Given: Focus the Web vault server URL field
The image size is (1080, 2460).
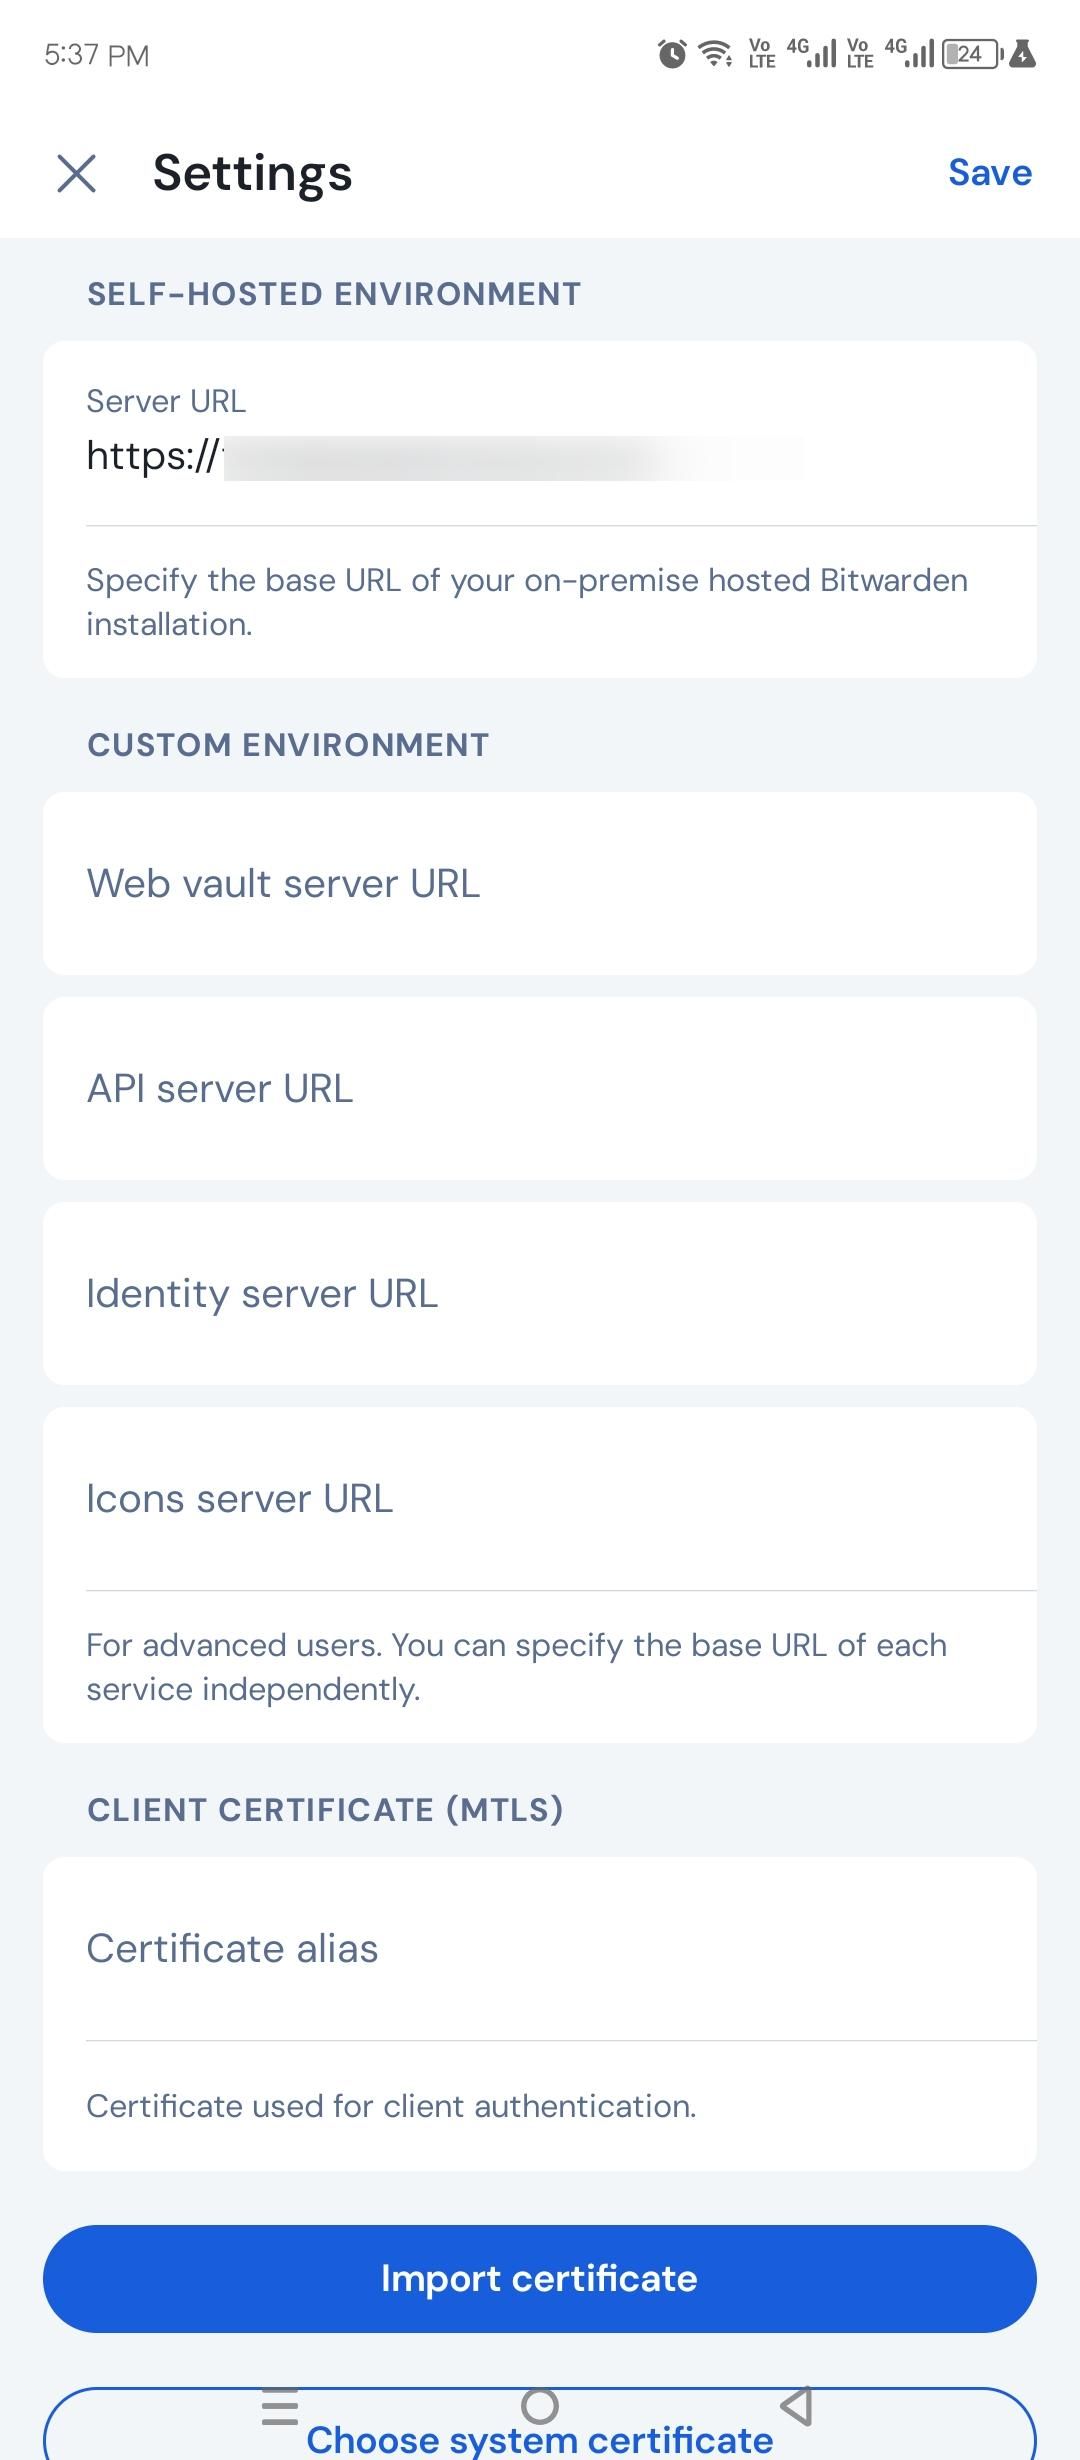Looking at the screenshot, I should pos(540,884).
